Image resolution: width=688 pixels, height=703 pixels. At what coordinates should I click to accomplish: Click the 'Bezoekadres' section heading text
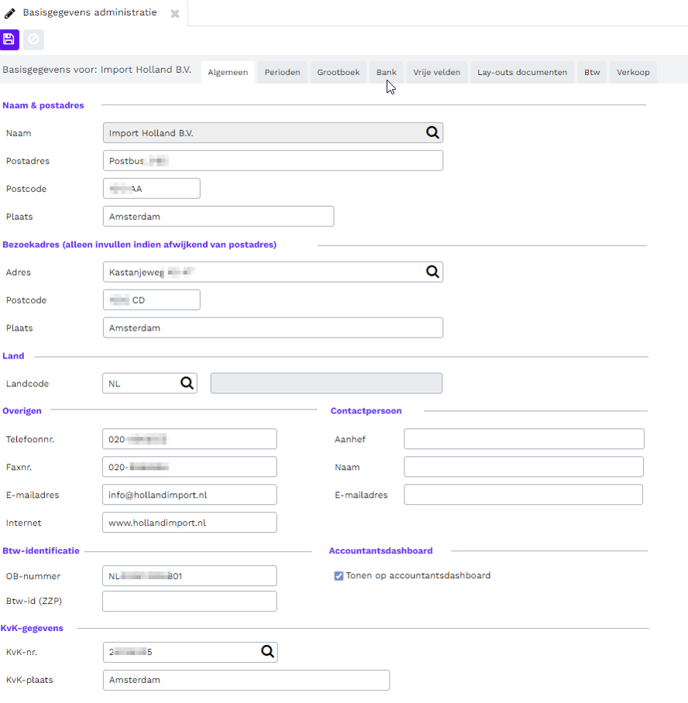tap(139, 244)
